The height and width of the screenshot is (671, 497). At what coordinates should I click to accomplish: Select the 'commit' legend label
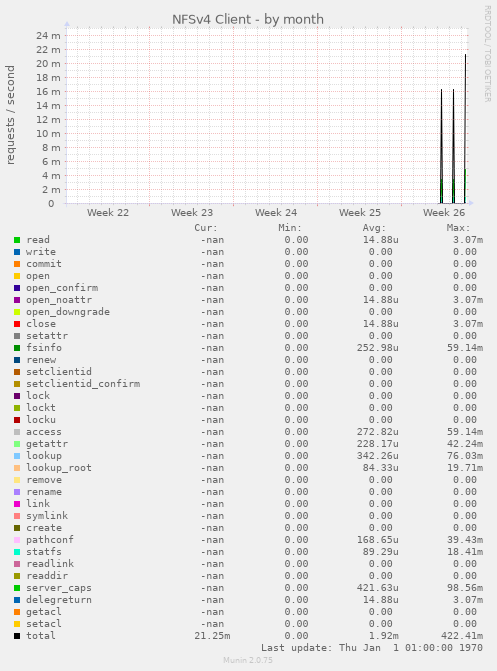click(44, 264)
